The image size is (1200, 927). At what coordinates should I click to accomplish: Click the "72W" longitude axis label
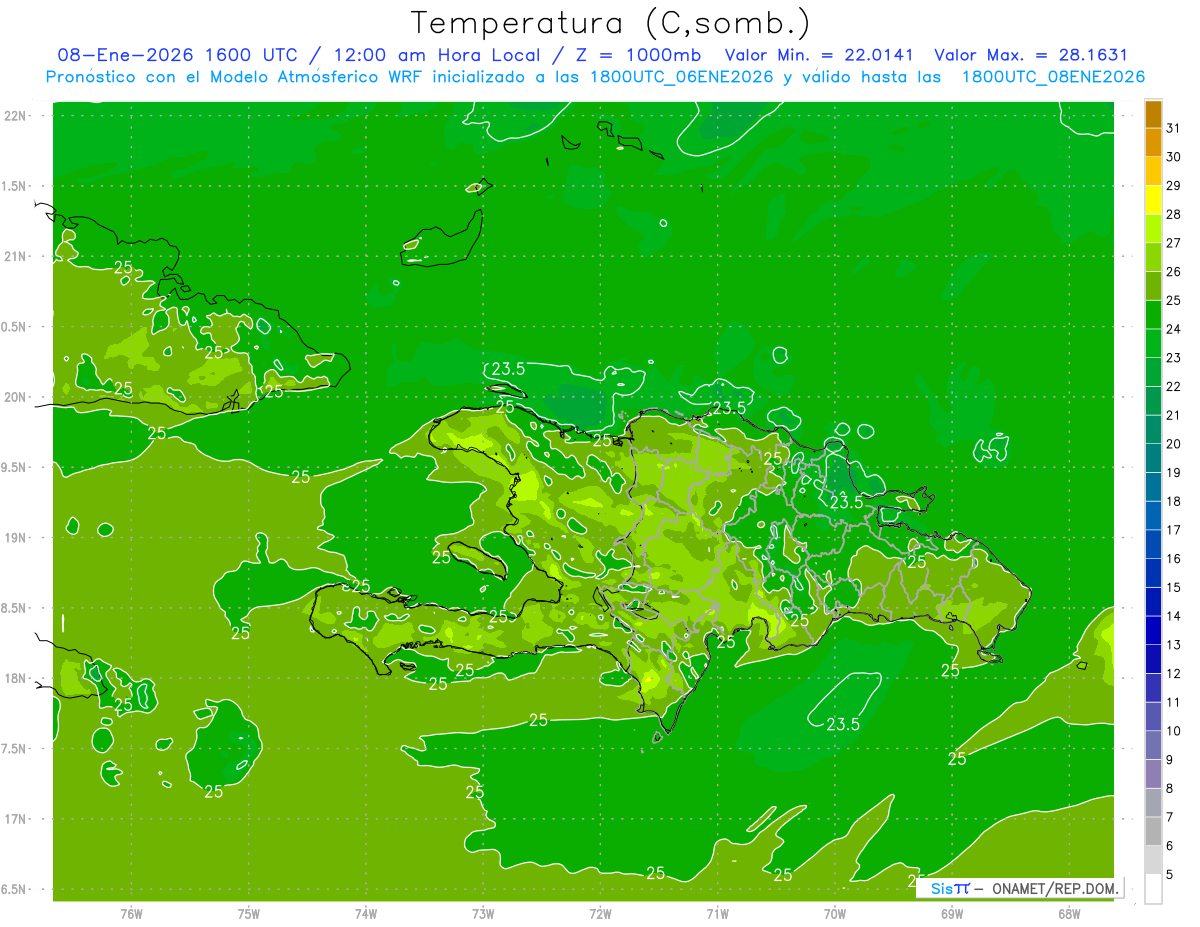pyautogui.click(x=600, y=913)
